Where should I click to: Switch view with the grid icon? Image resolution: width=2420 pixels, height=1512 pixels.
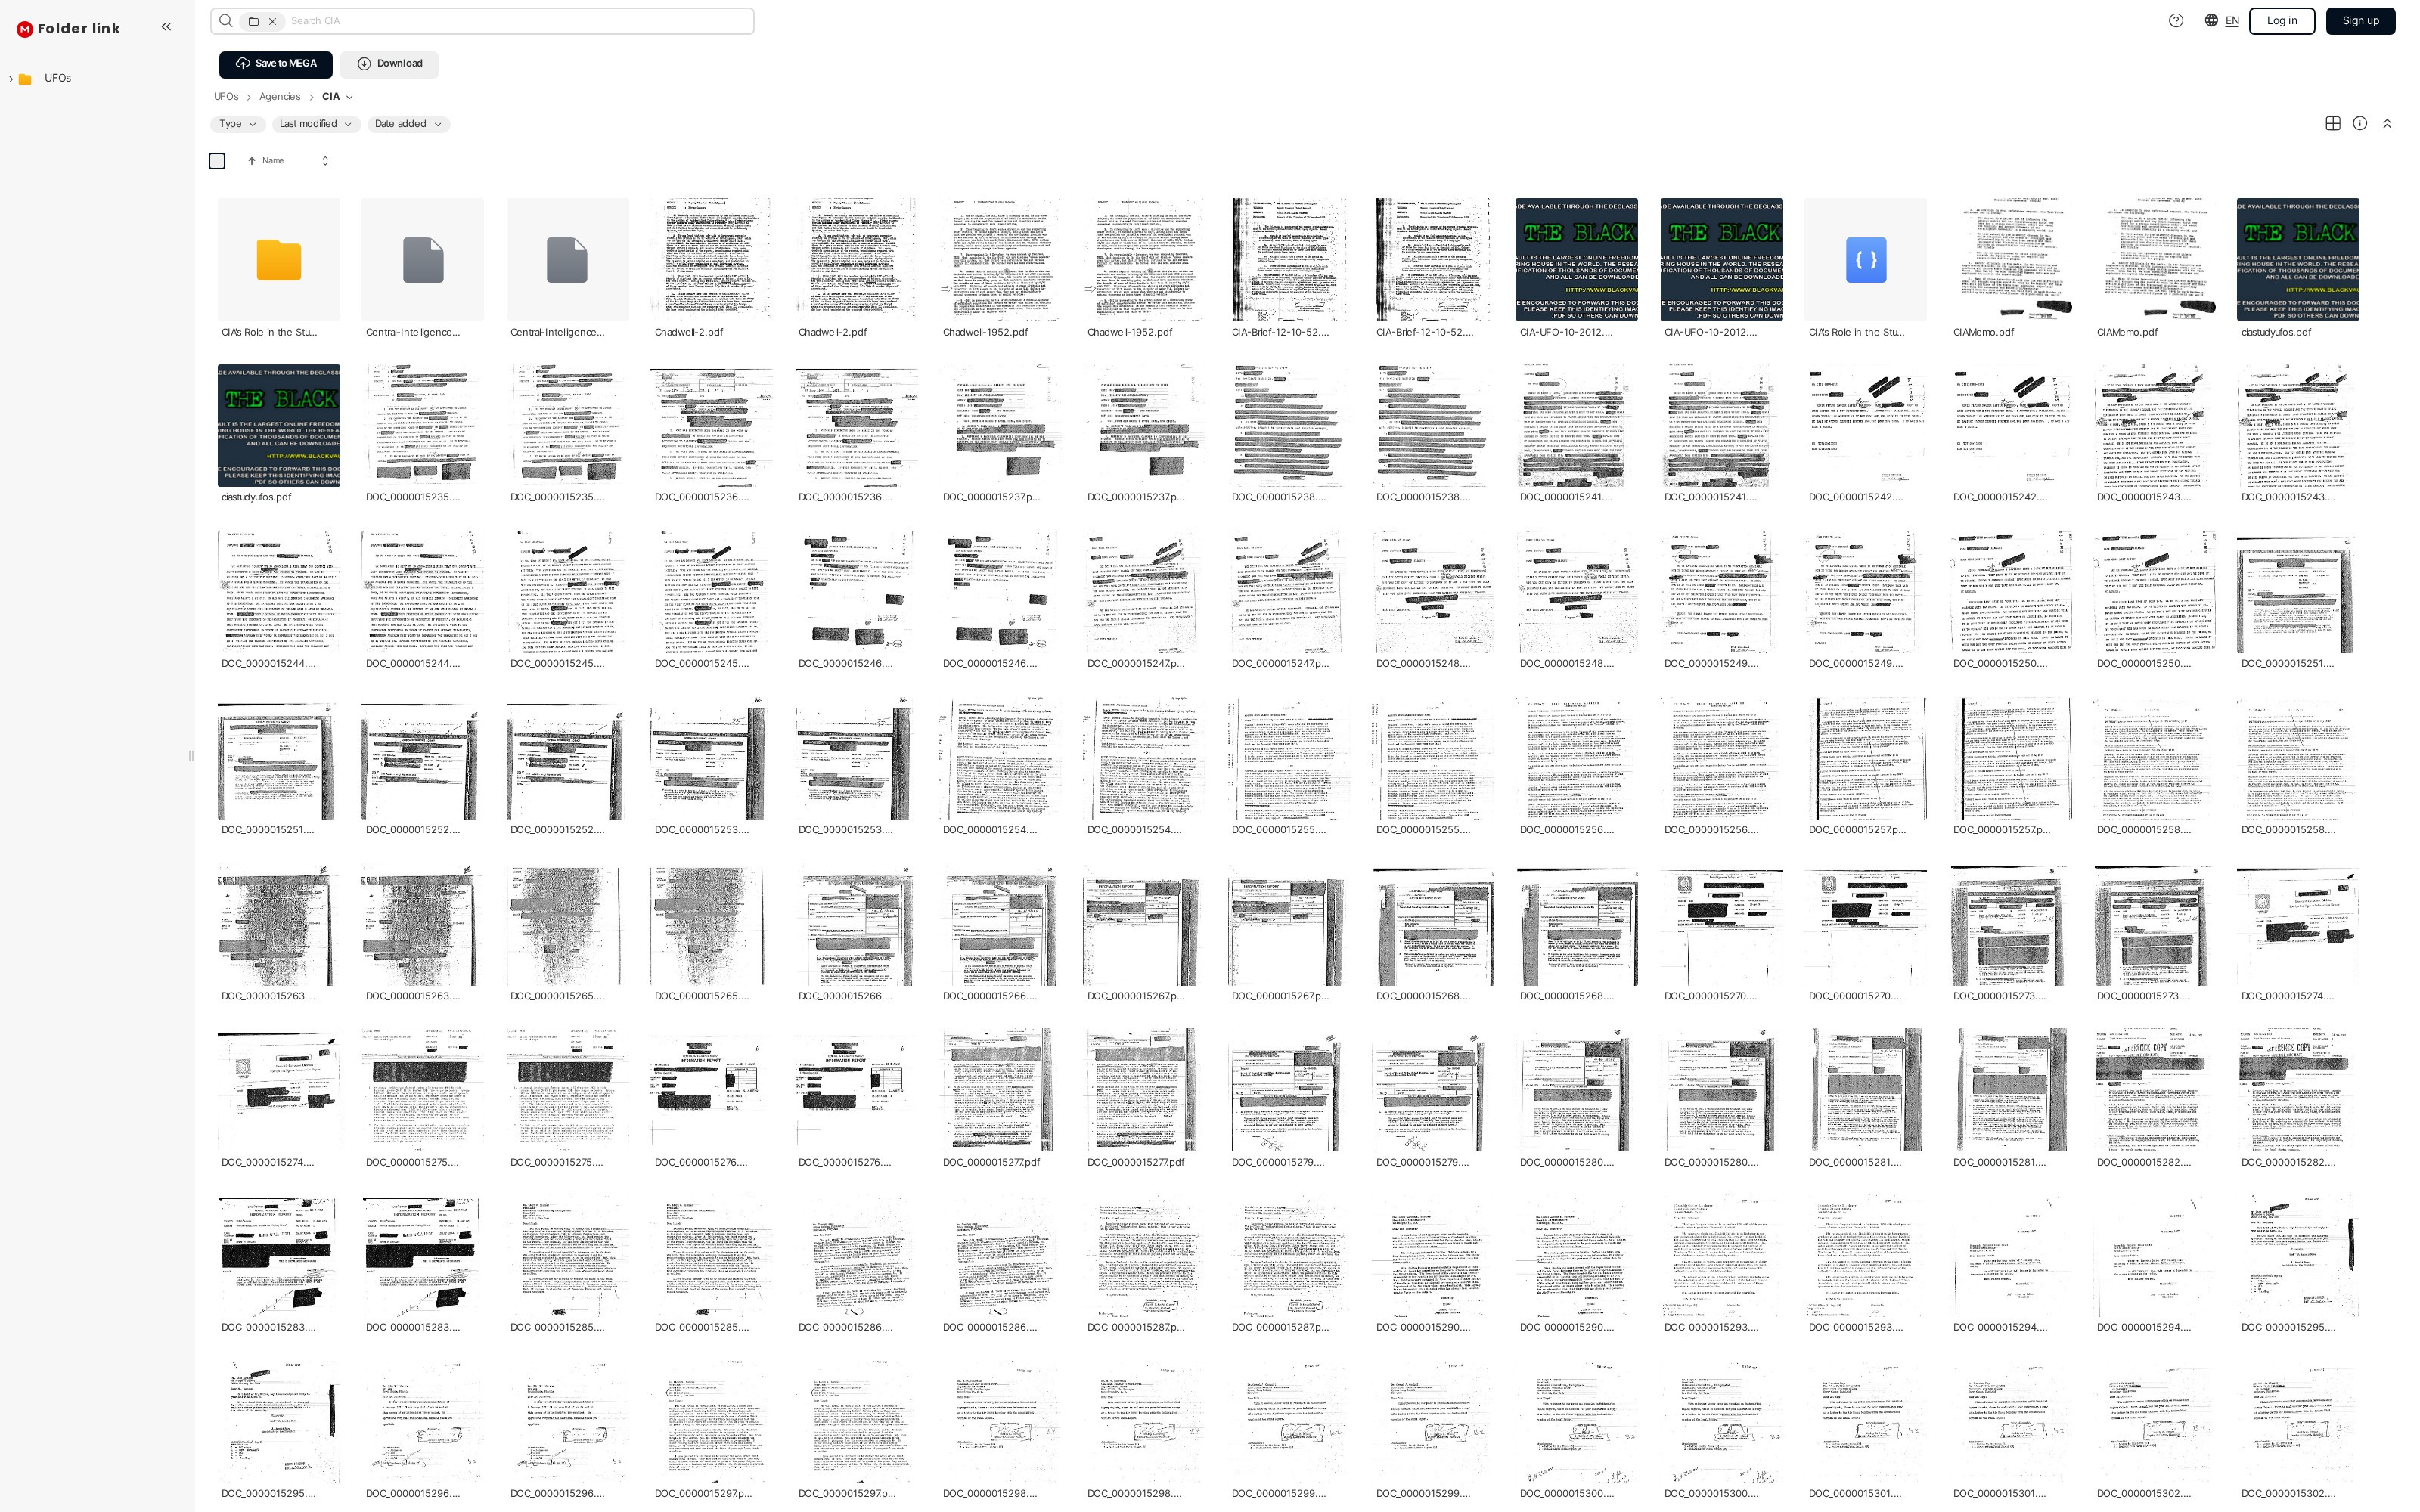point(2332,124)
